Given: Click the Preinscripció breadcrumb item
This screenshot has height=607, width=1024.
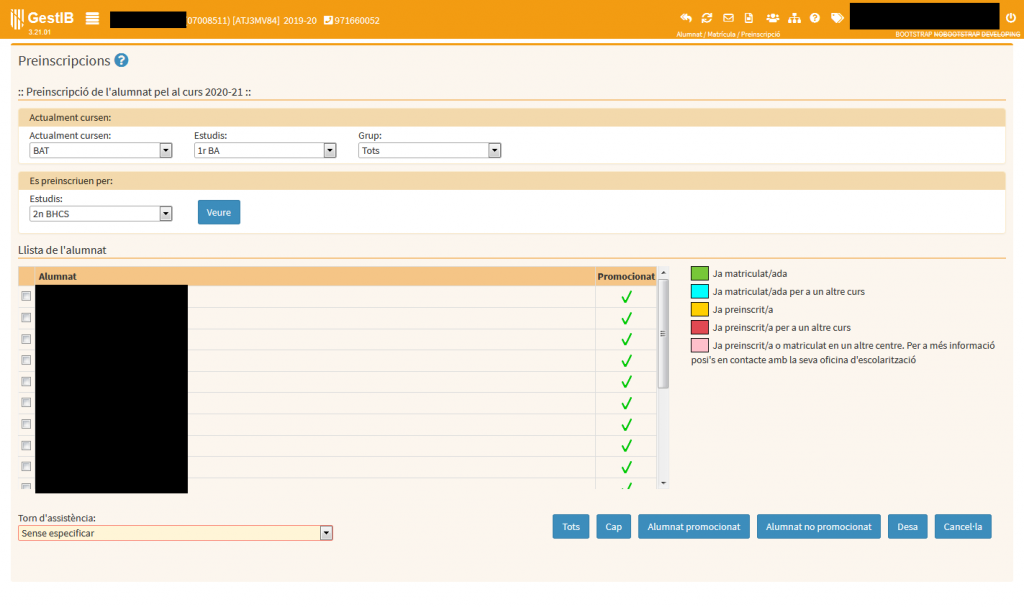Looking at the screenshot, I should click(x=760, y=34).
